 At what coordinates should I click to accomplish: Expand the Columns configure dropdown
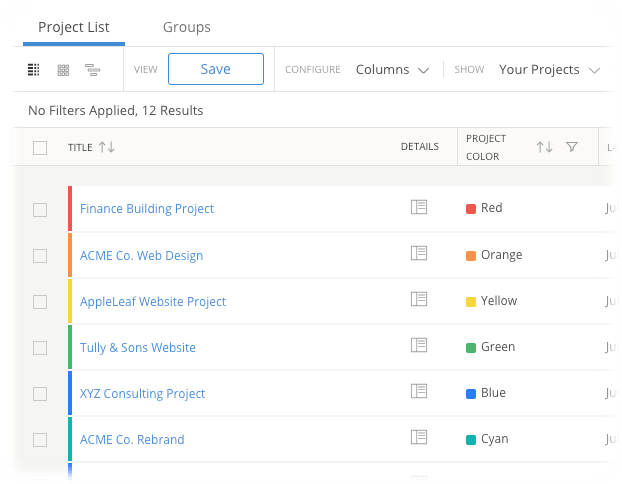[392, 70]
